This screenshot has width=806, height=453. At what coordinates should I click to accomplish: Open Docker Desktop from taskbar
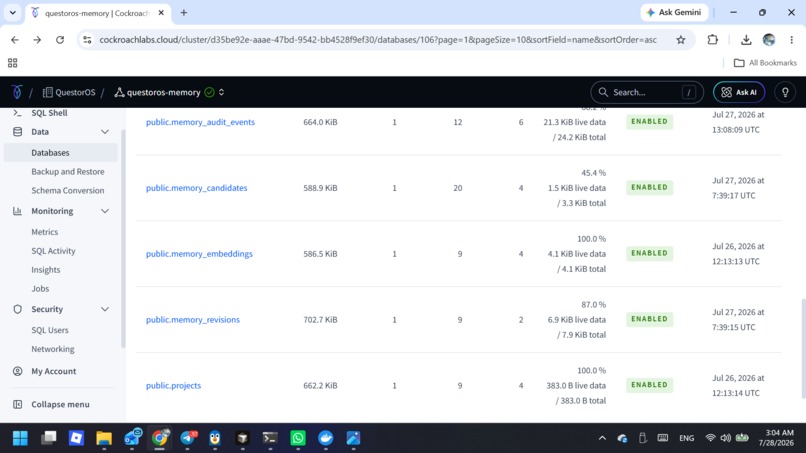coord(325,438)
